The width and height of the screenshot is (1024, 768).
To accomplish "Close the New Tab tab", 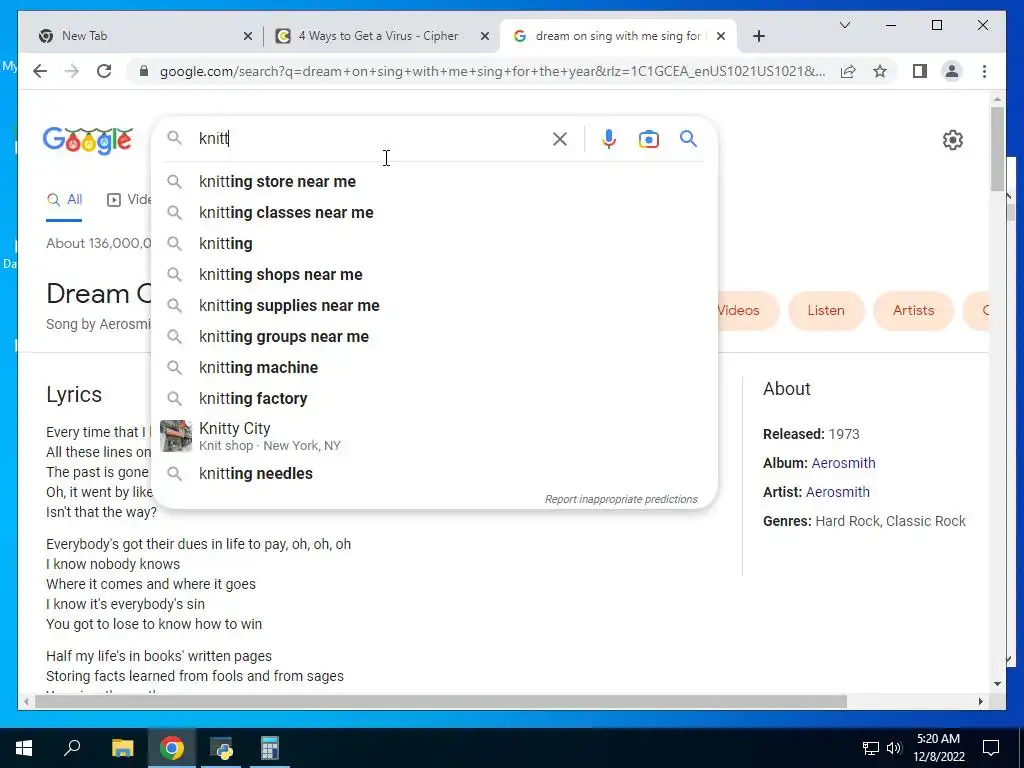I will point(248,36).
